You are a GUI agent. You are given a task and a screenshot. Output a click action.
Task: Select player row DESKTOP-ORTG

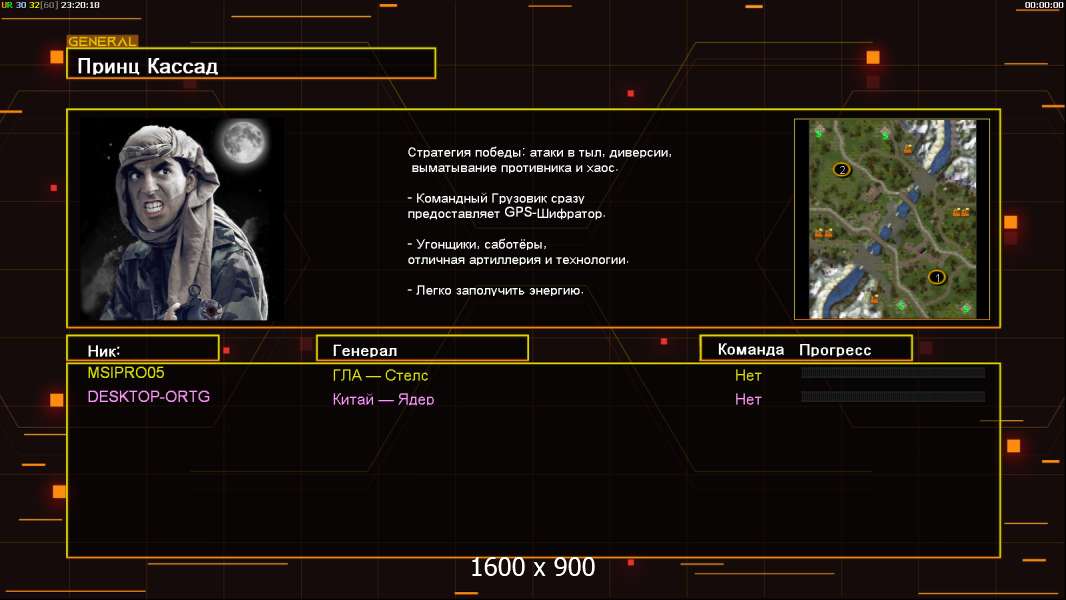(x=534, y=398)
